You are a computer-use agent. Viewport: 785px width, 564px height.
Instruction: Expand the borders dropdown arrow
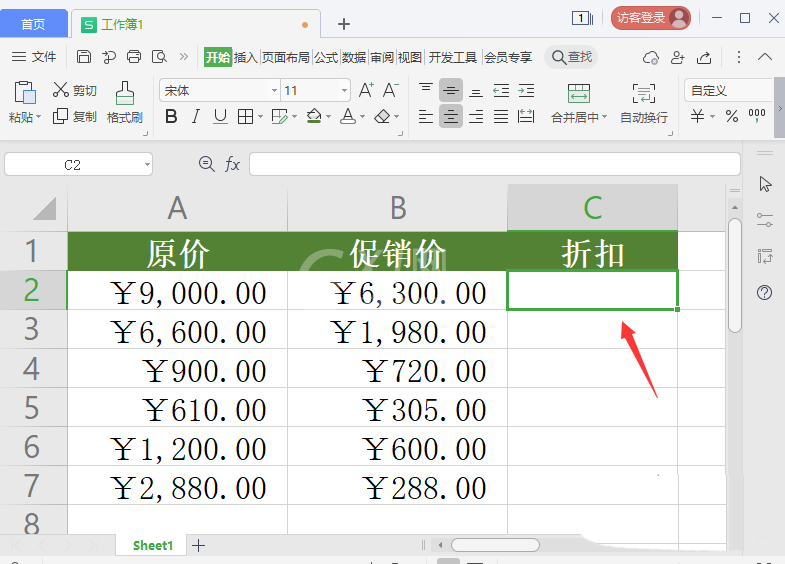(x=260, y=117)
